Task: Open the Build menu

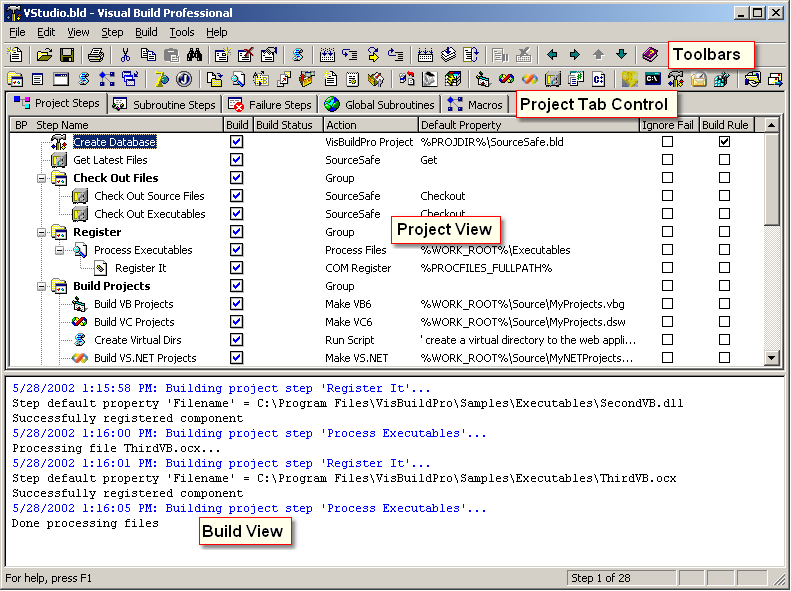Action: pos(146,32)
